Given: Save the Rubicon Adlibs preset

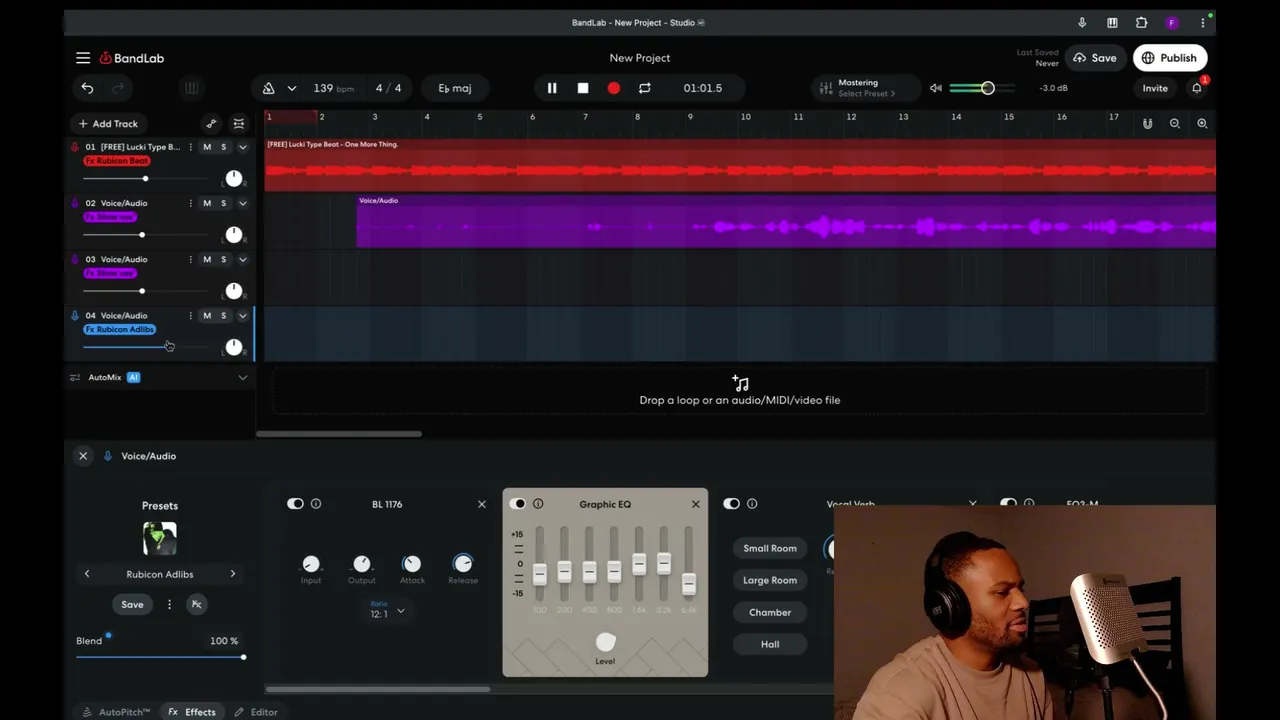Looking at the screenshot, I should click(132, 604).
